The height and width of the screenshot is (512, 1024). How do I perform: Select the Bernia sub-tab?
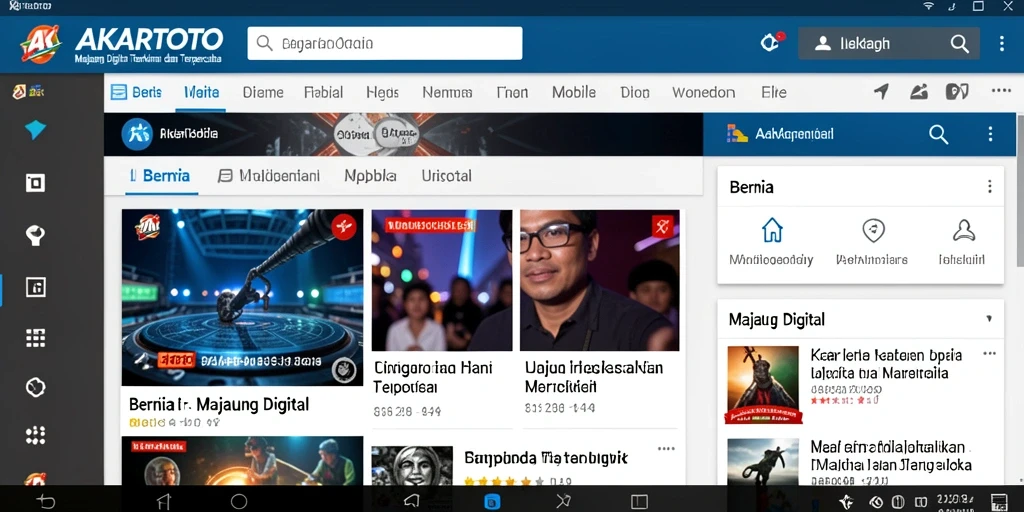pos(161,176)
